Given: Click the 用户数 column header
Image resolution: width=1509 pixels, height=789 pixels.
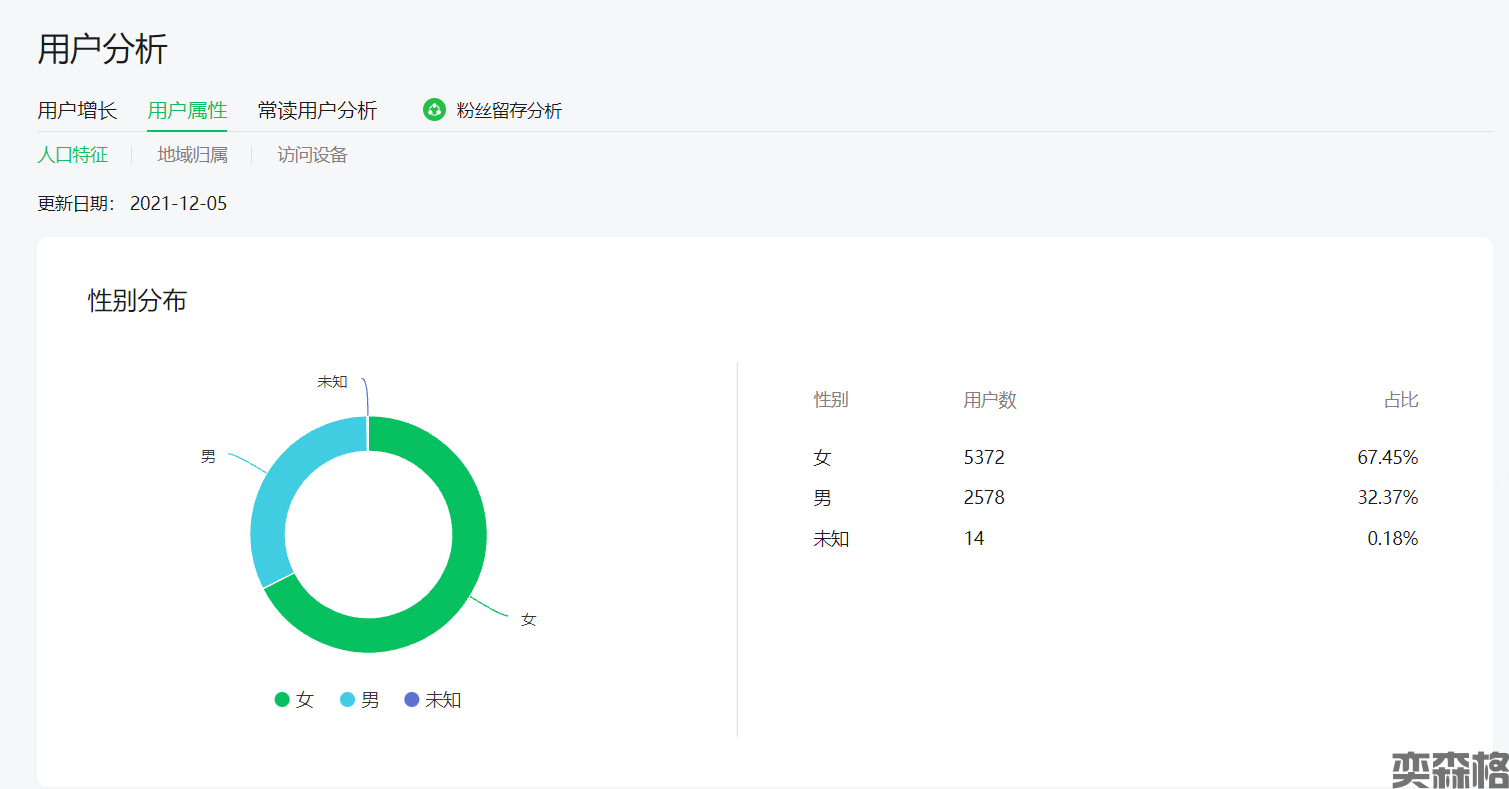Looking at the screenshot, I should tap(989, 400).
